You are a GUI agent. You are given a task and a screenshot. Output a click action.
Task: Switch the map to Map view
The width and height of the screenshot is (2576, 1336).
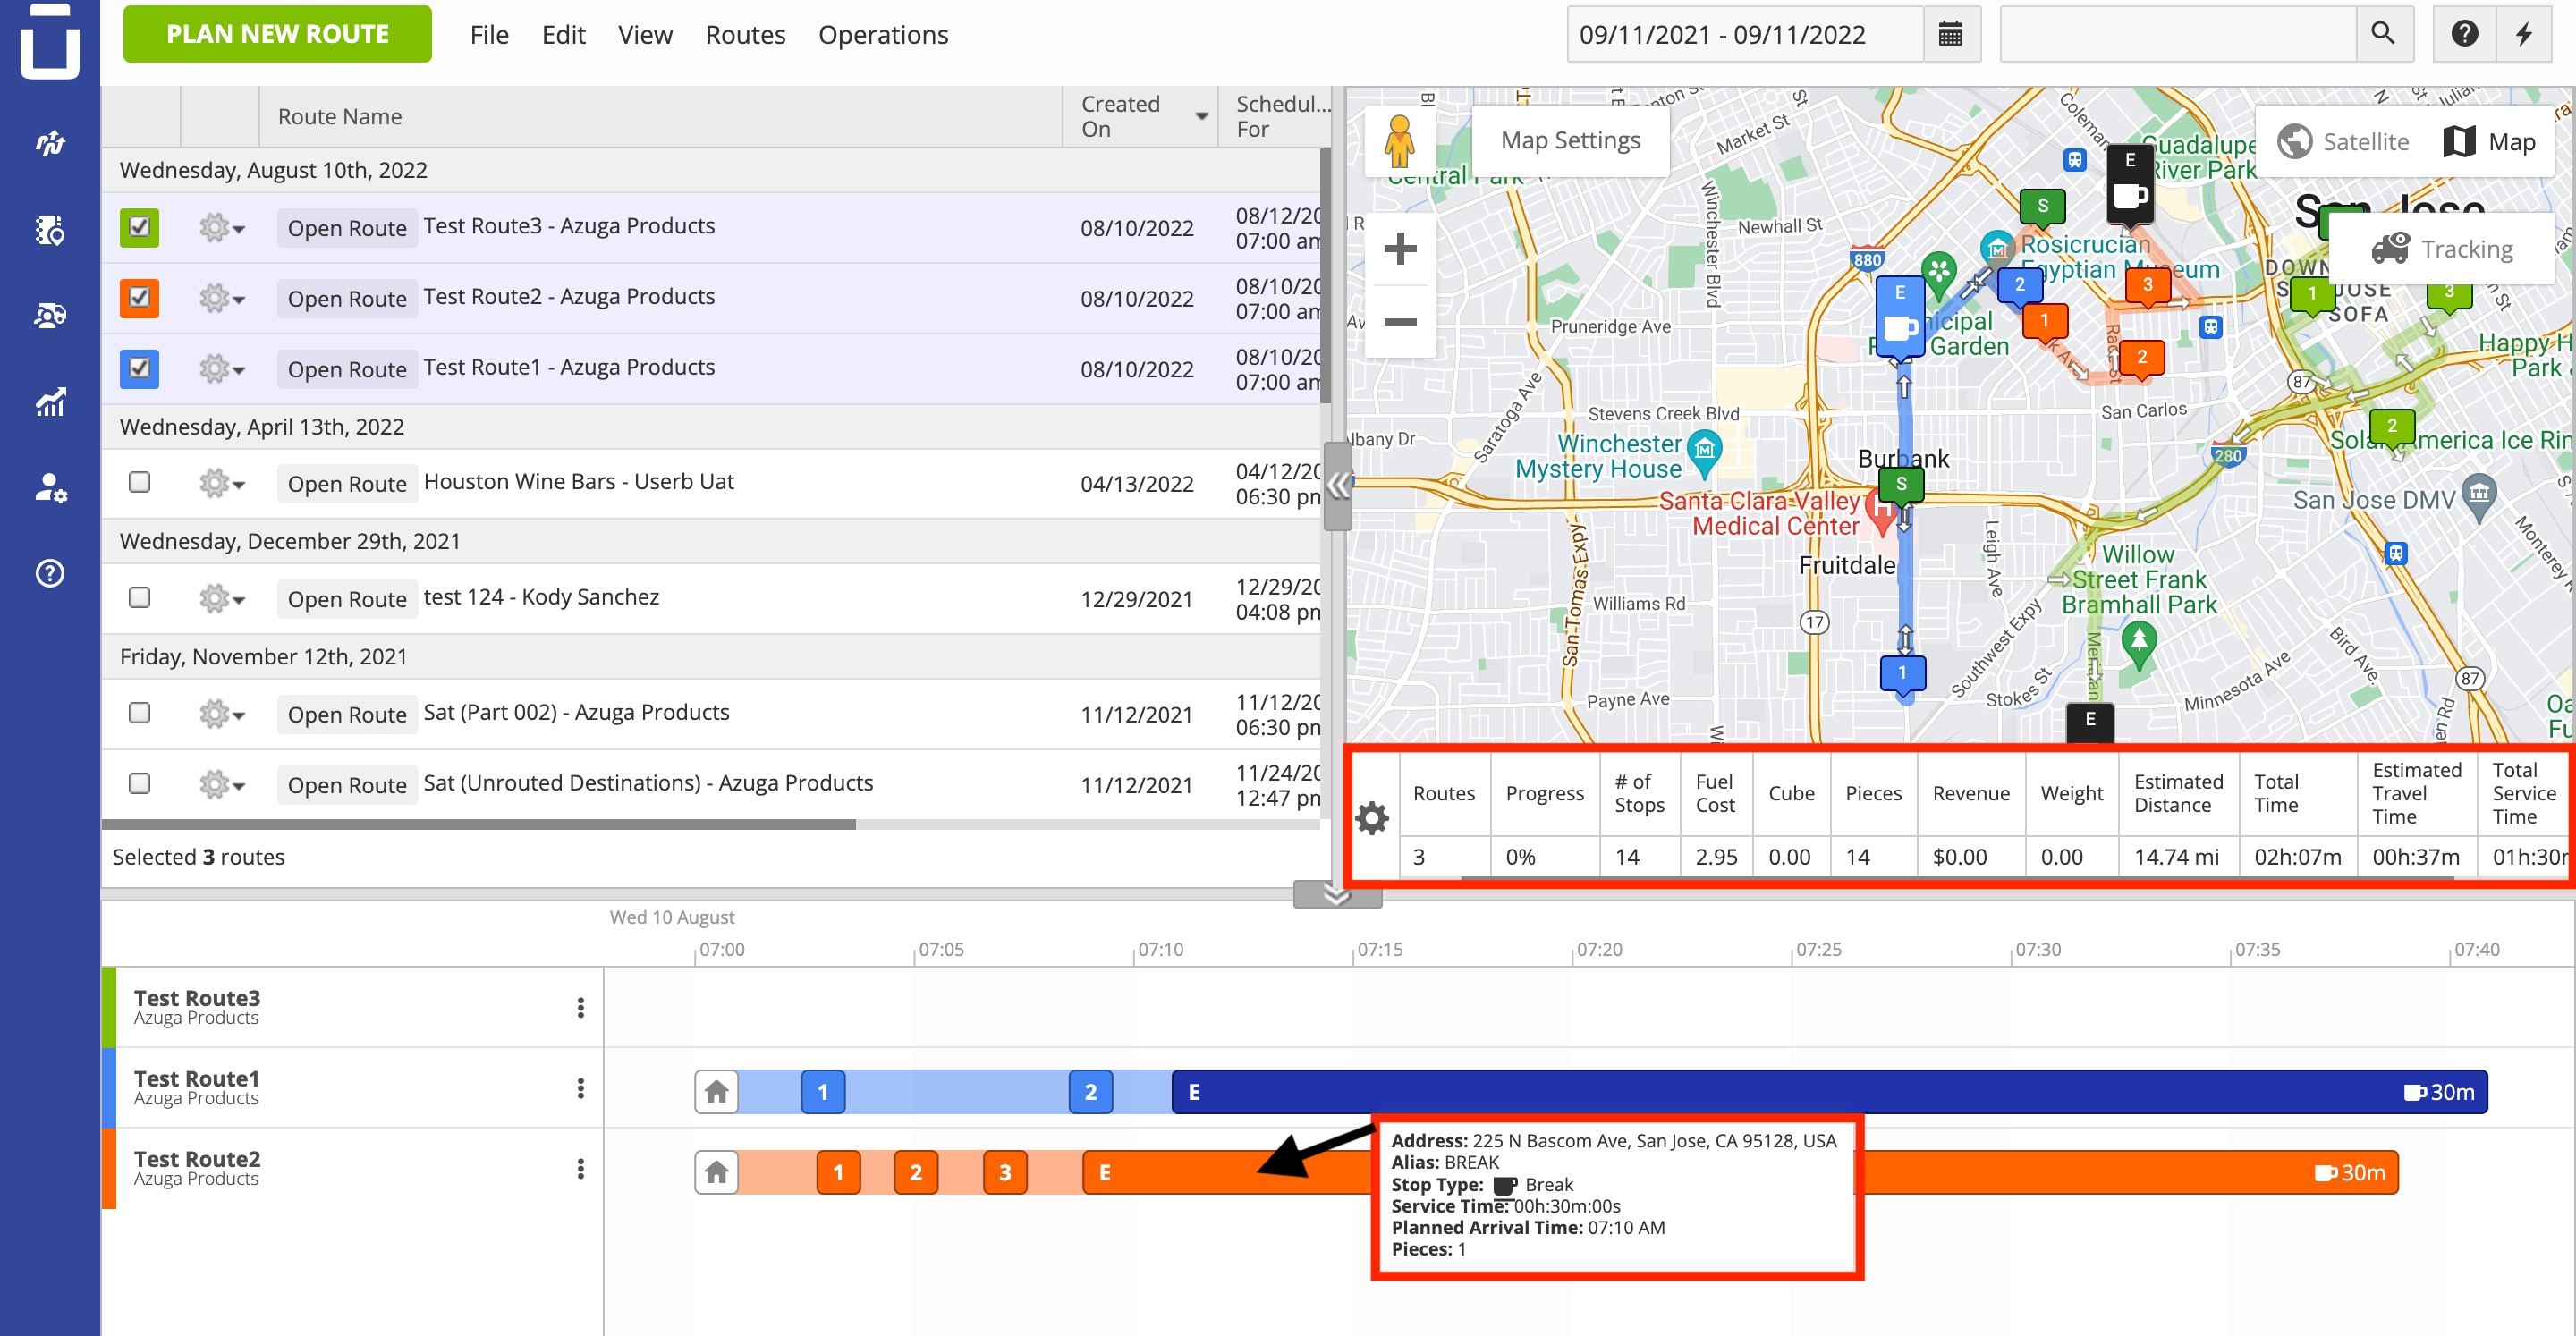[x=2490, y=142]
